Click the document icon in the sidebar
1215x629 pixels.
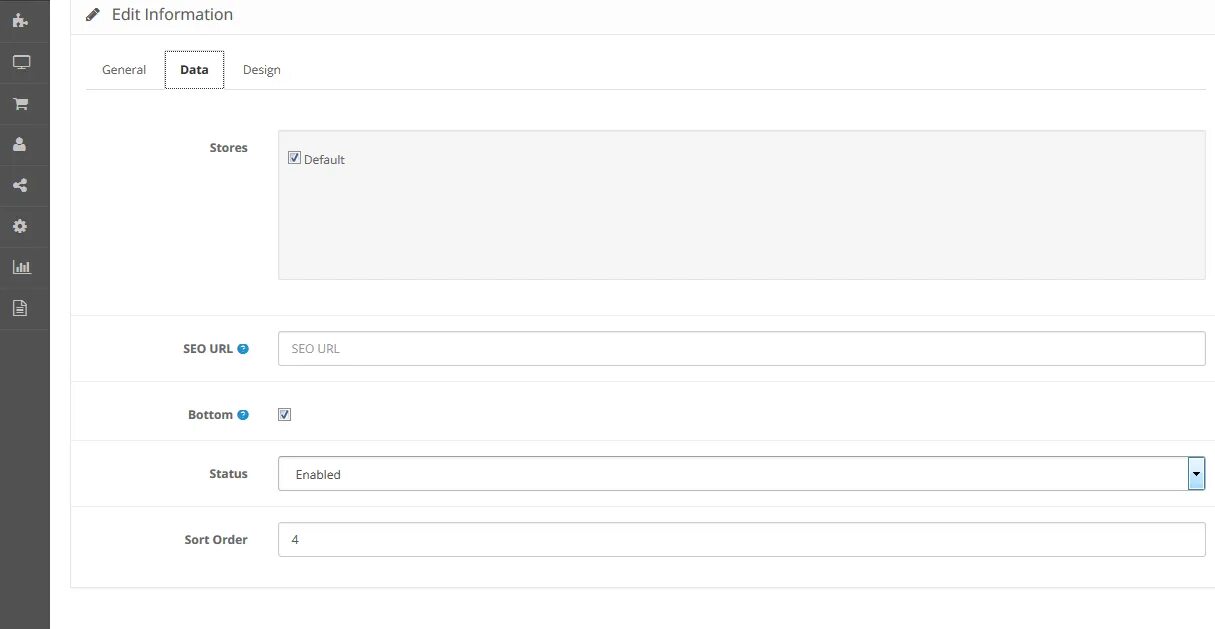20,308
